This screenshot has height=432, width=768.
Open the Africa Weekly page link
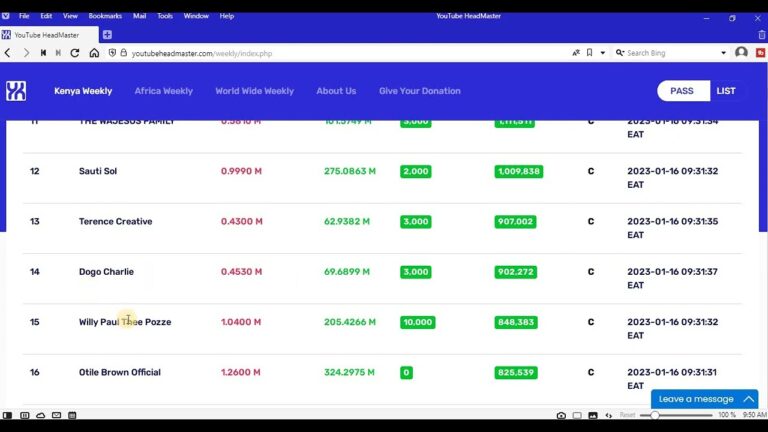[x=163, y=91]
